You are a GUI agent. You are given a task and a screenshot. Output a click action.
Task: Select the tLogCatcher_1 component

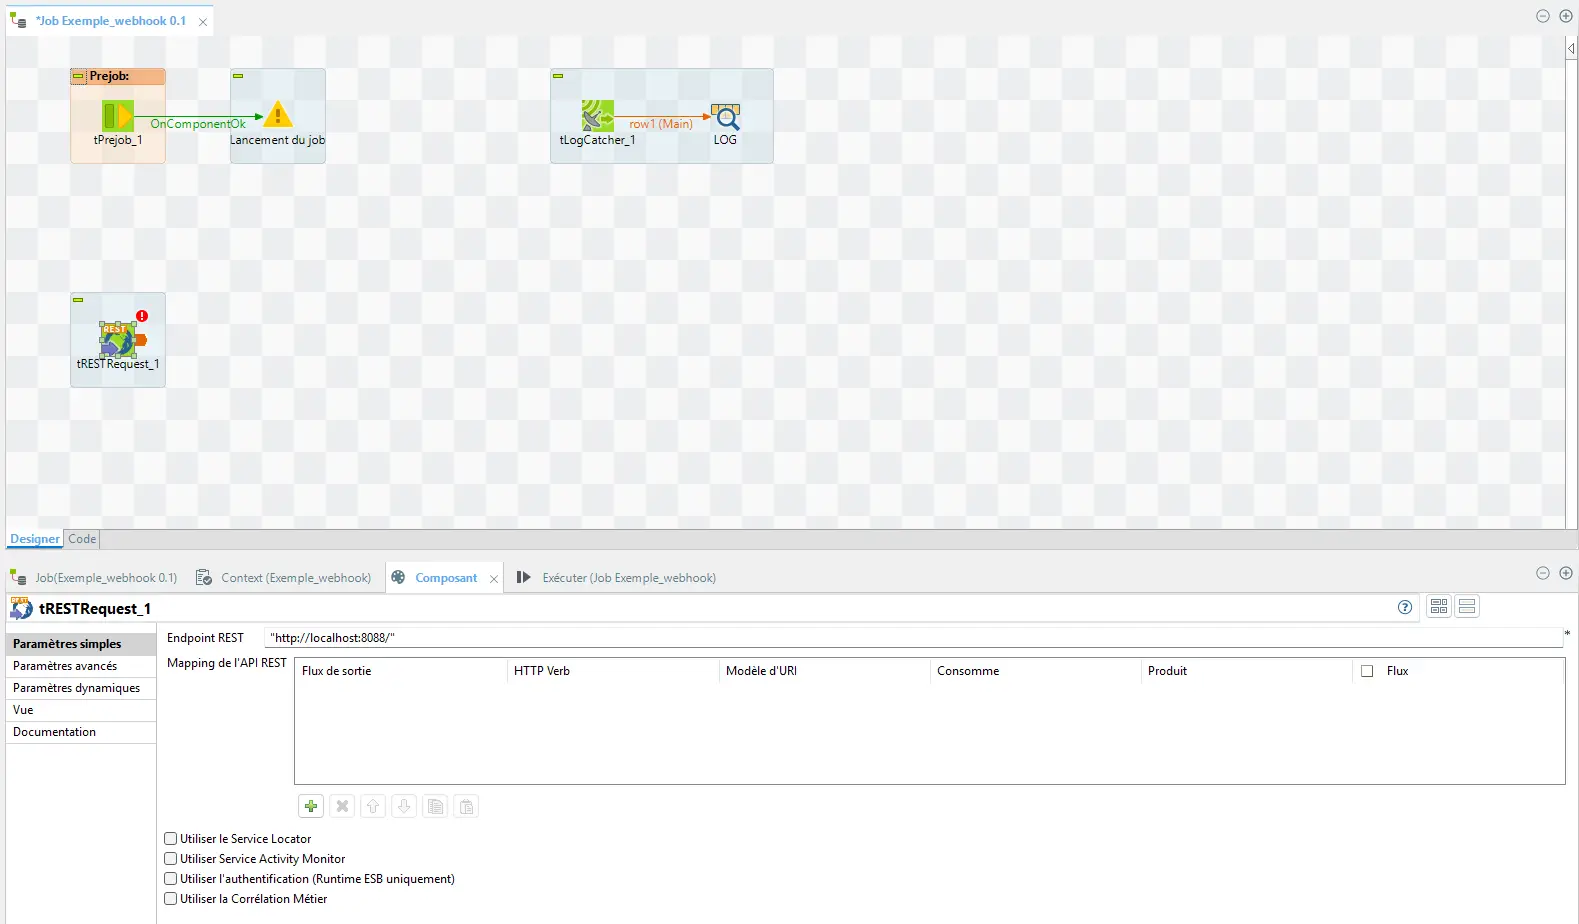pyautogui.click(x=597, y=116)
